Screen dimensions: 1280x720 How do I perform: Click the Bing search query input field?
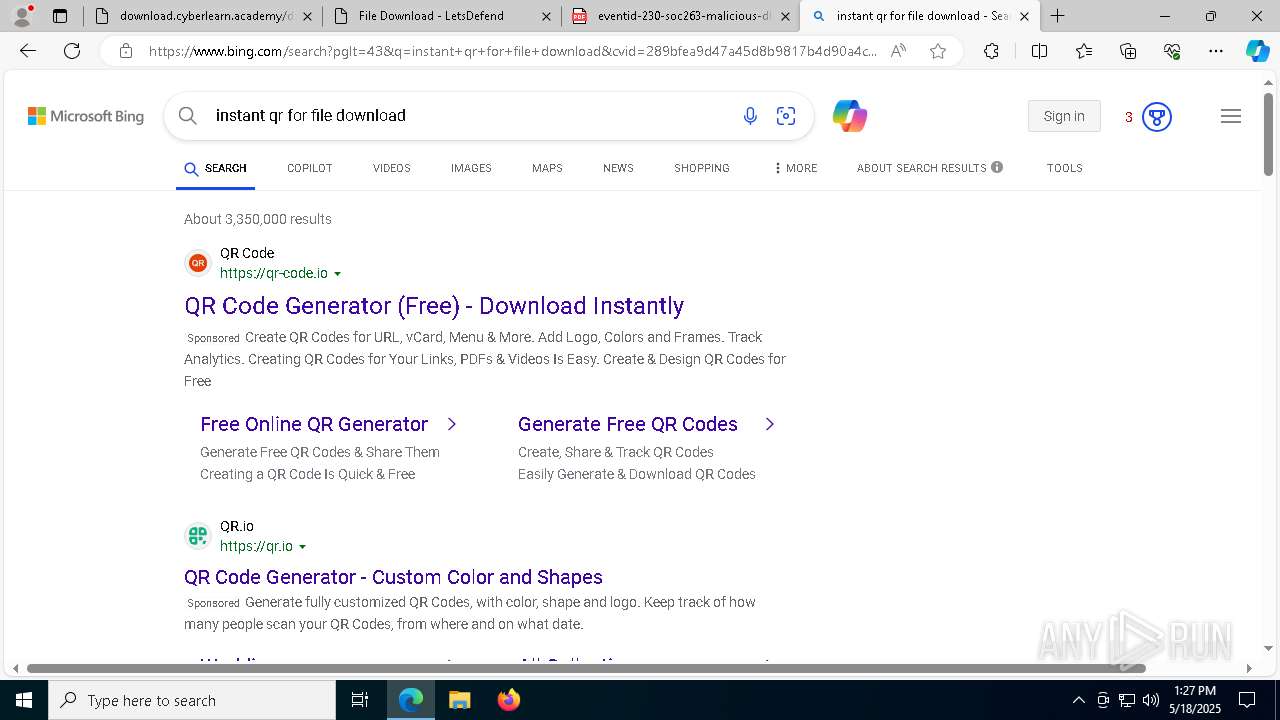(470, 116)
